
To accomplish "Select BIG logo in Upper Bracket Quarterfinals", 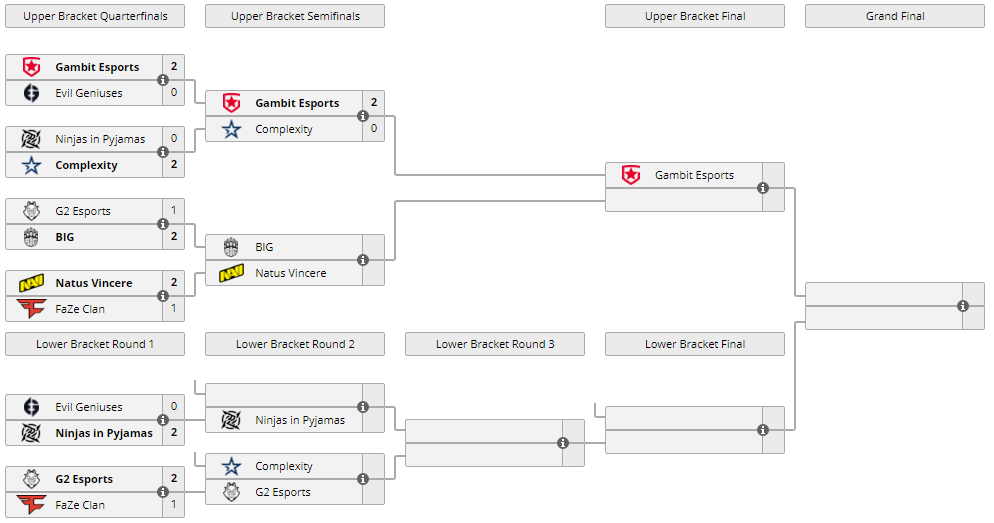I will pyautogui.click(x=31, y=237).
